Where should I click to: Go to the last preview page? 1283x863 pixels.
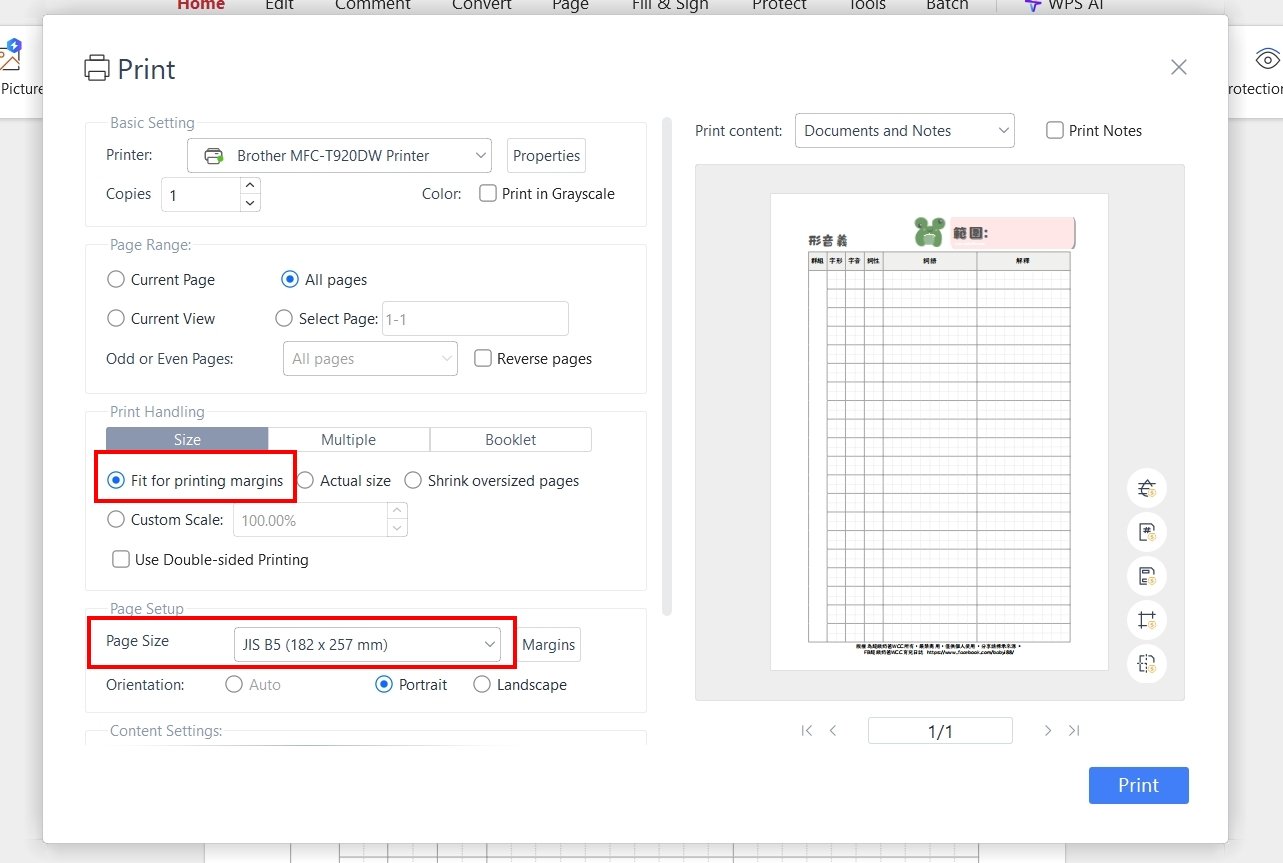(x=1074, y=731)
